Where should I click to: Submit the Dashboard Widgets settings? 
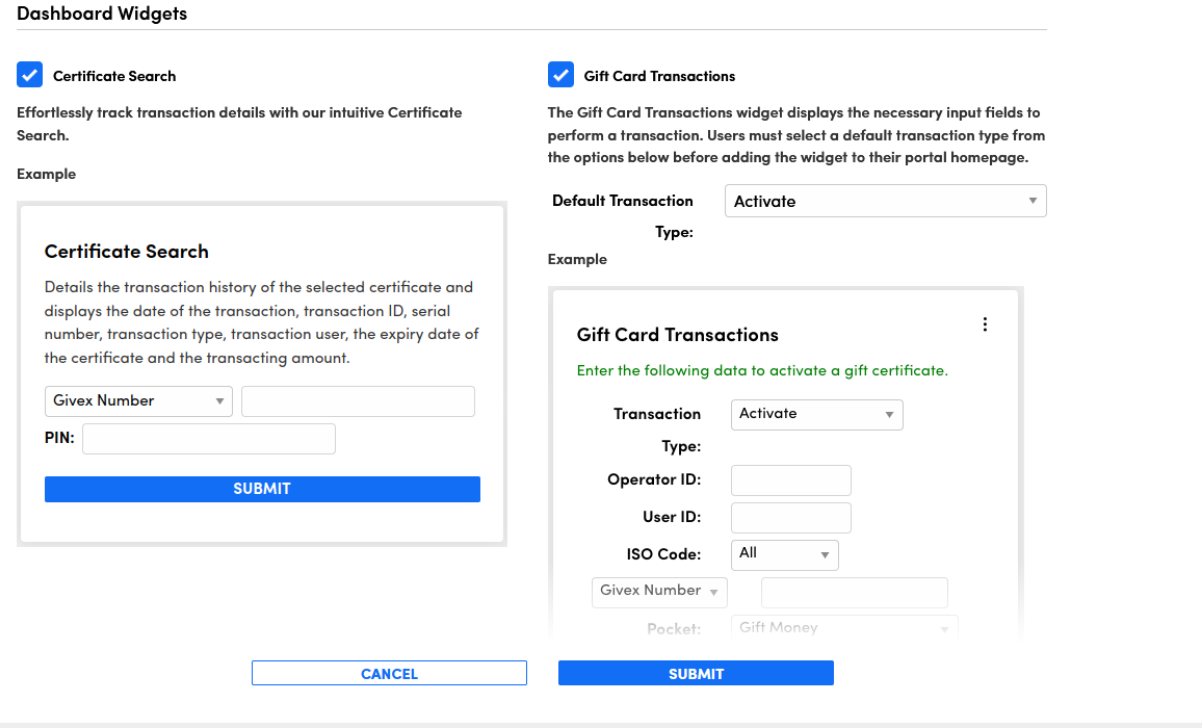(695, 674)
